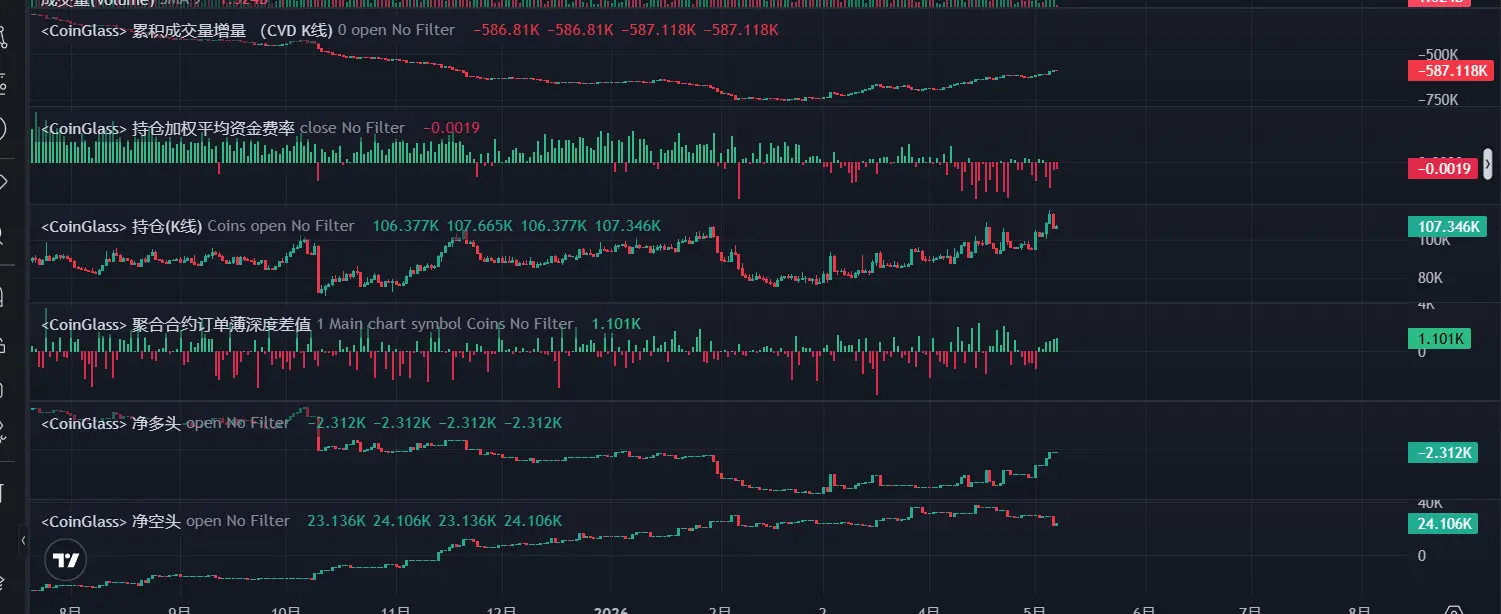This screenshot has height=614, width=1501.
Task: Click 'Coins open No Filter' in 持仓 legend
Action: 280,226
